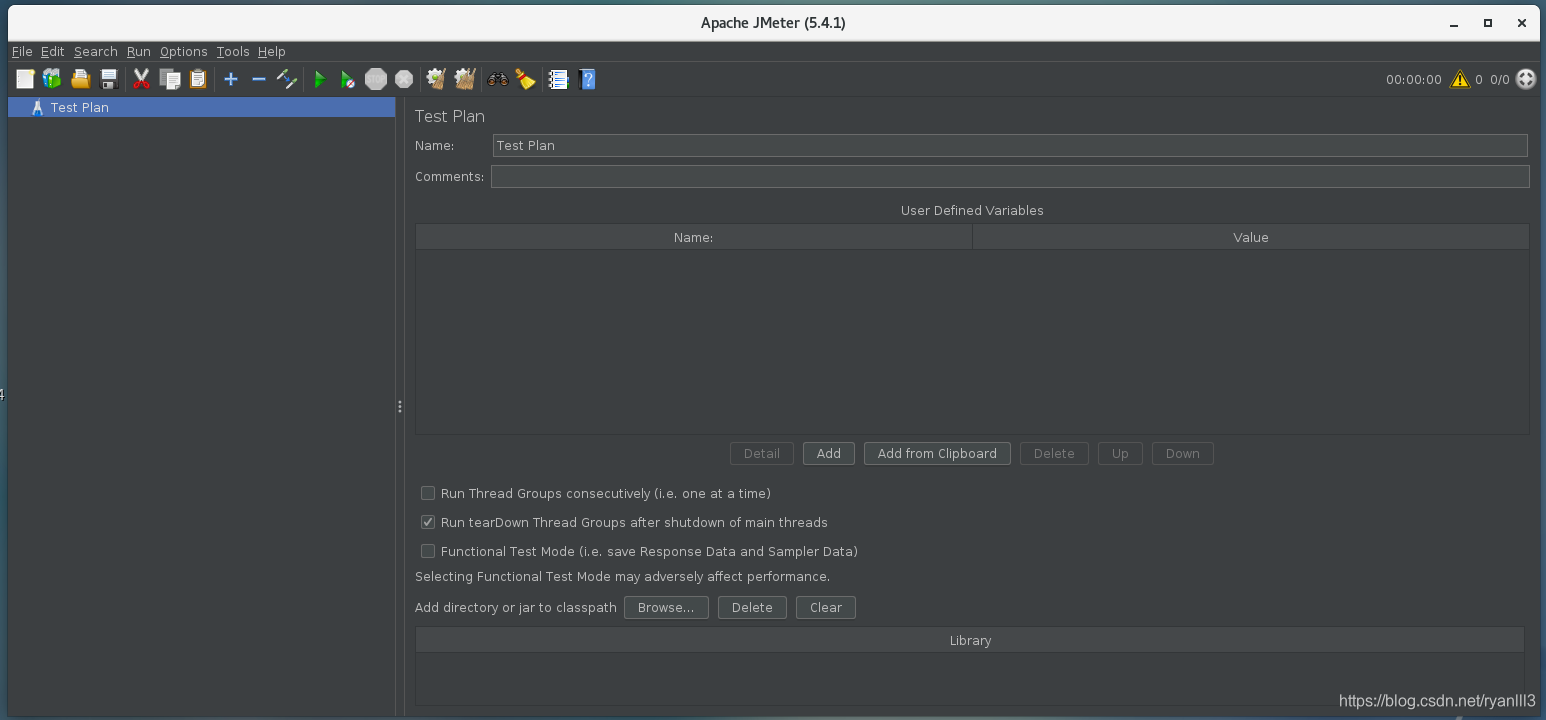Uncheck Run tearDown Thread Groups checkbox
Image resolution: width=1546 pixels, height=720 pixels.
click(428, 522)
